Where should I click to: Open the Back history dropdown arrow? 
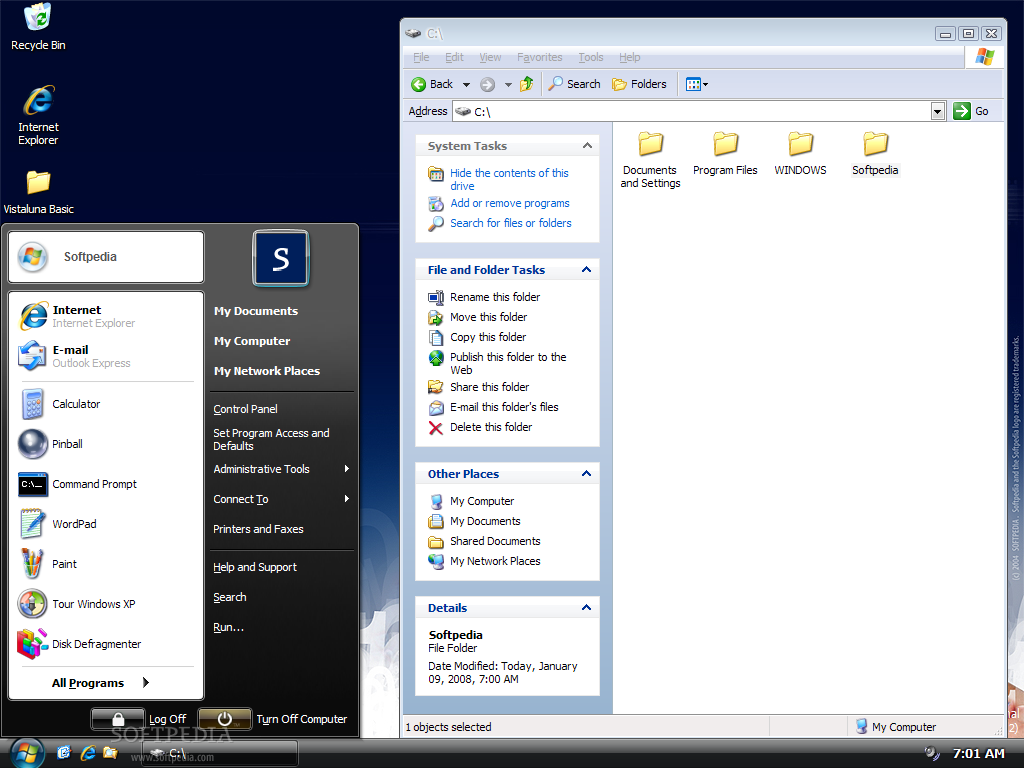point(466,84)
